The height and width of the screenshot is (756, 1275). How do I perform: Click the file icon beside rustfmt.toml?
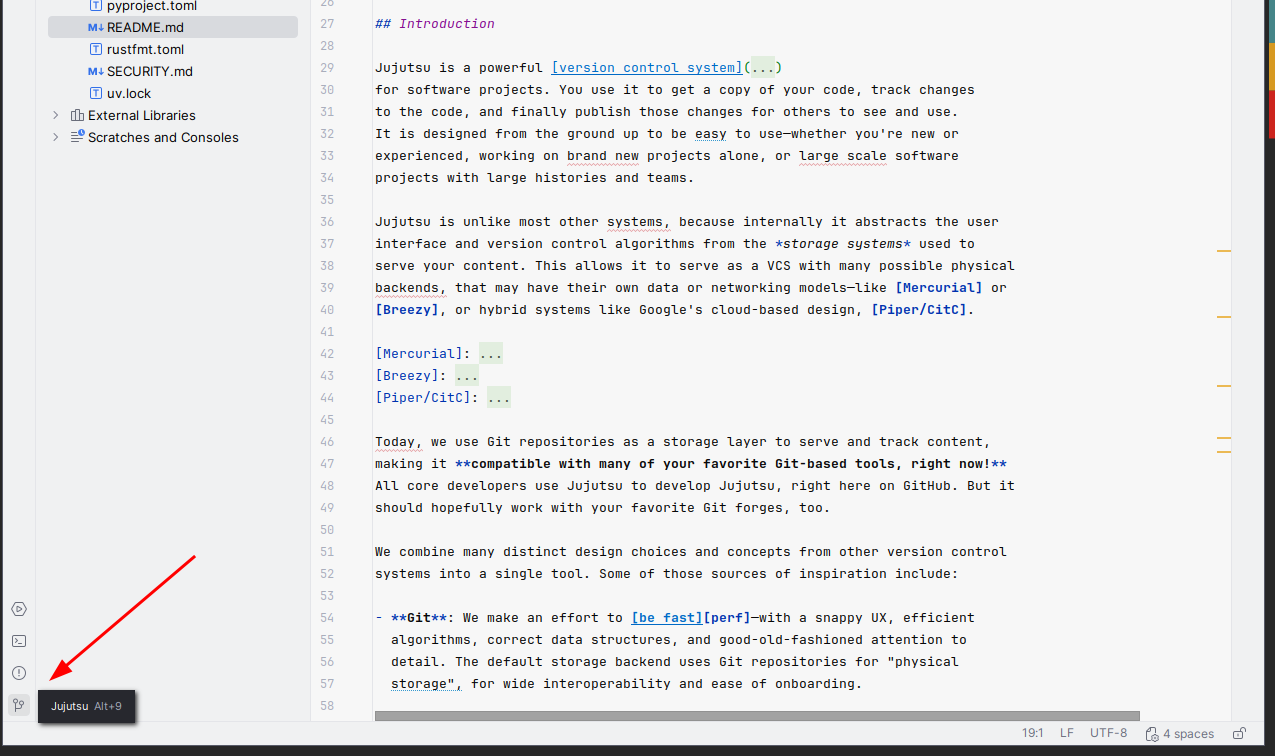click(x=96, y=49)
